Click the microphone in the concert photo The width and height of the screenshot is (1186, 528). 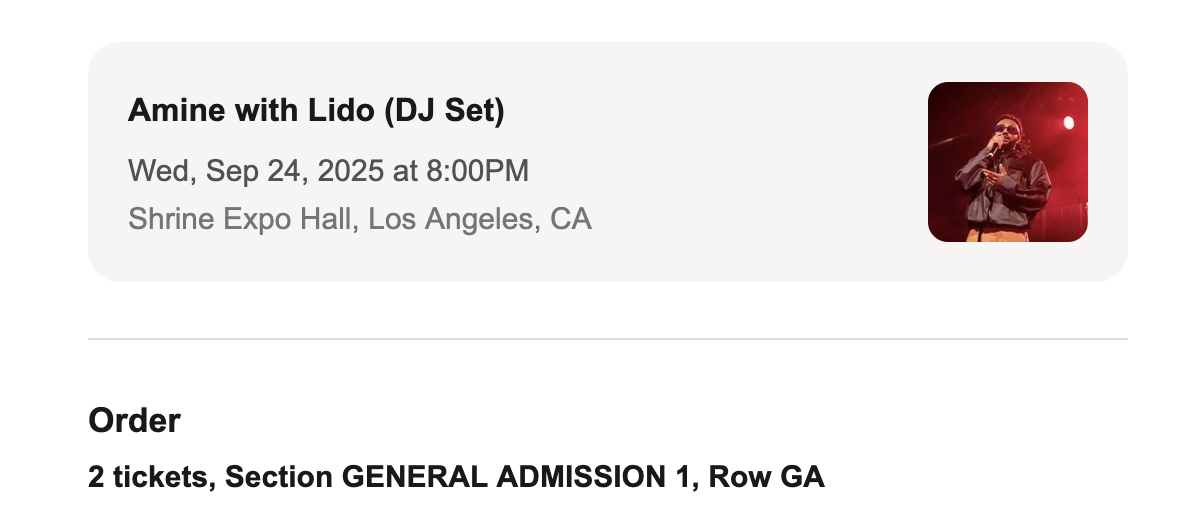tap(993, 148)
